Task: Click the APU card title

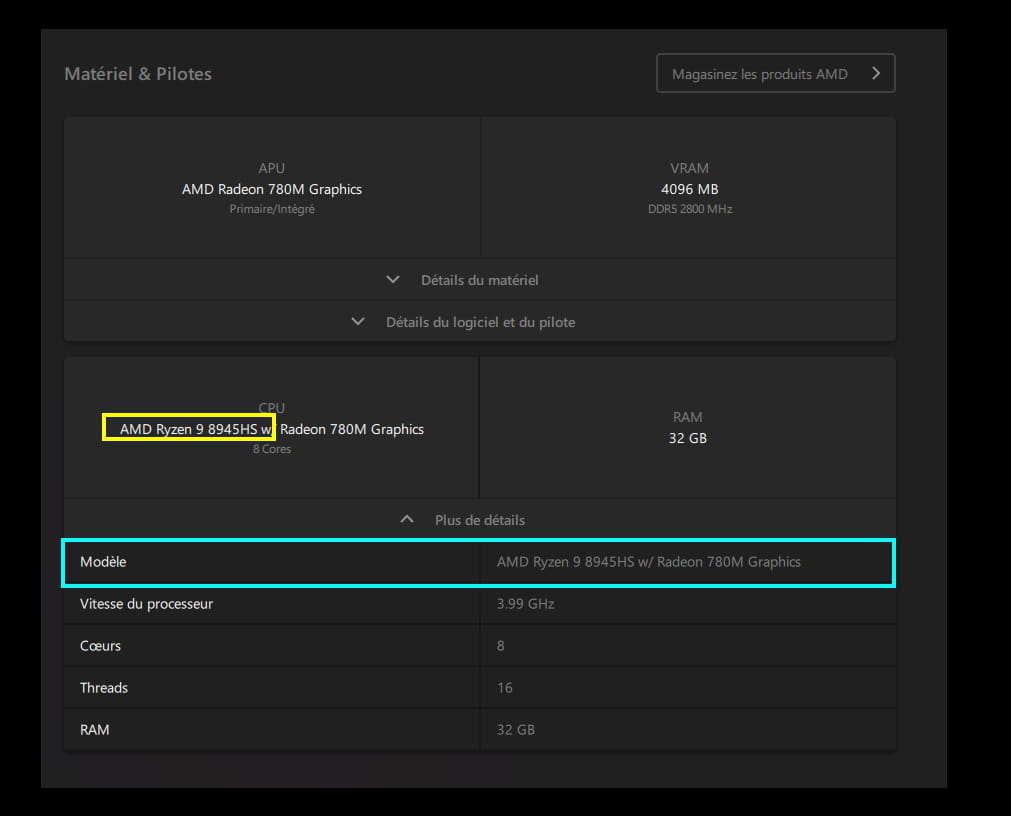Action: 271,168
